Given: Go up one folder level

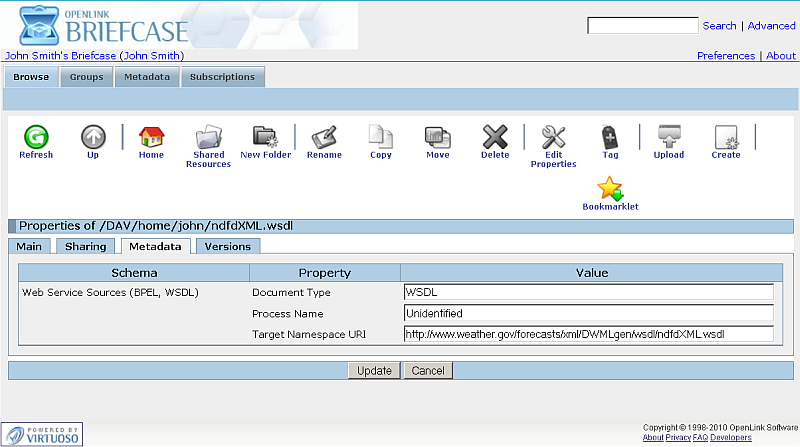Looking at the screenshot, I should [x=93, y=137].
